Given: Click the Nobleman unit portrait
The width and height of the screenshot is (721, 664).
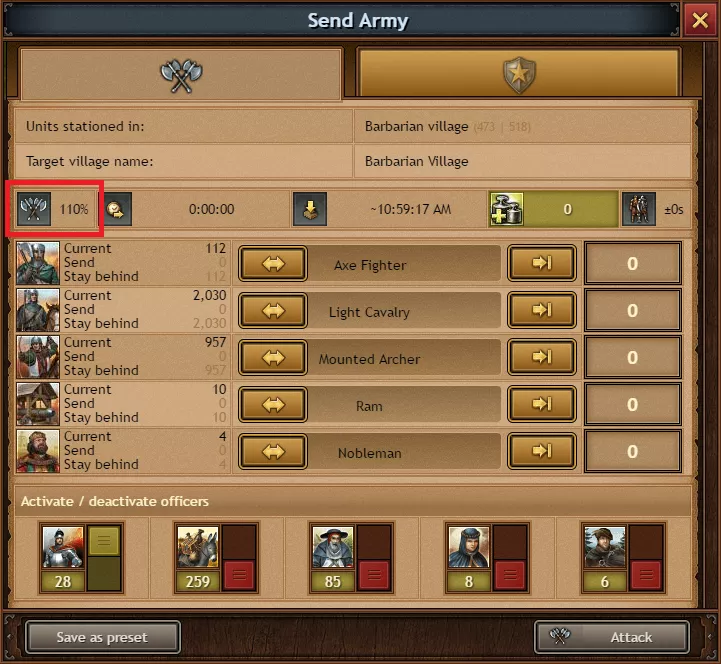Looking at the screenshot, I should pos(38,451).
